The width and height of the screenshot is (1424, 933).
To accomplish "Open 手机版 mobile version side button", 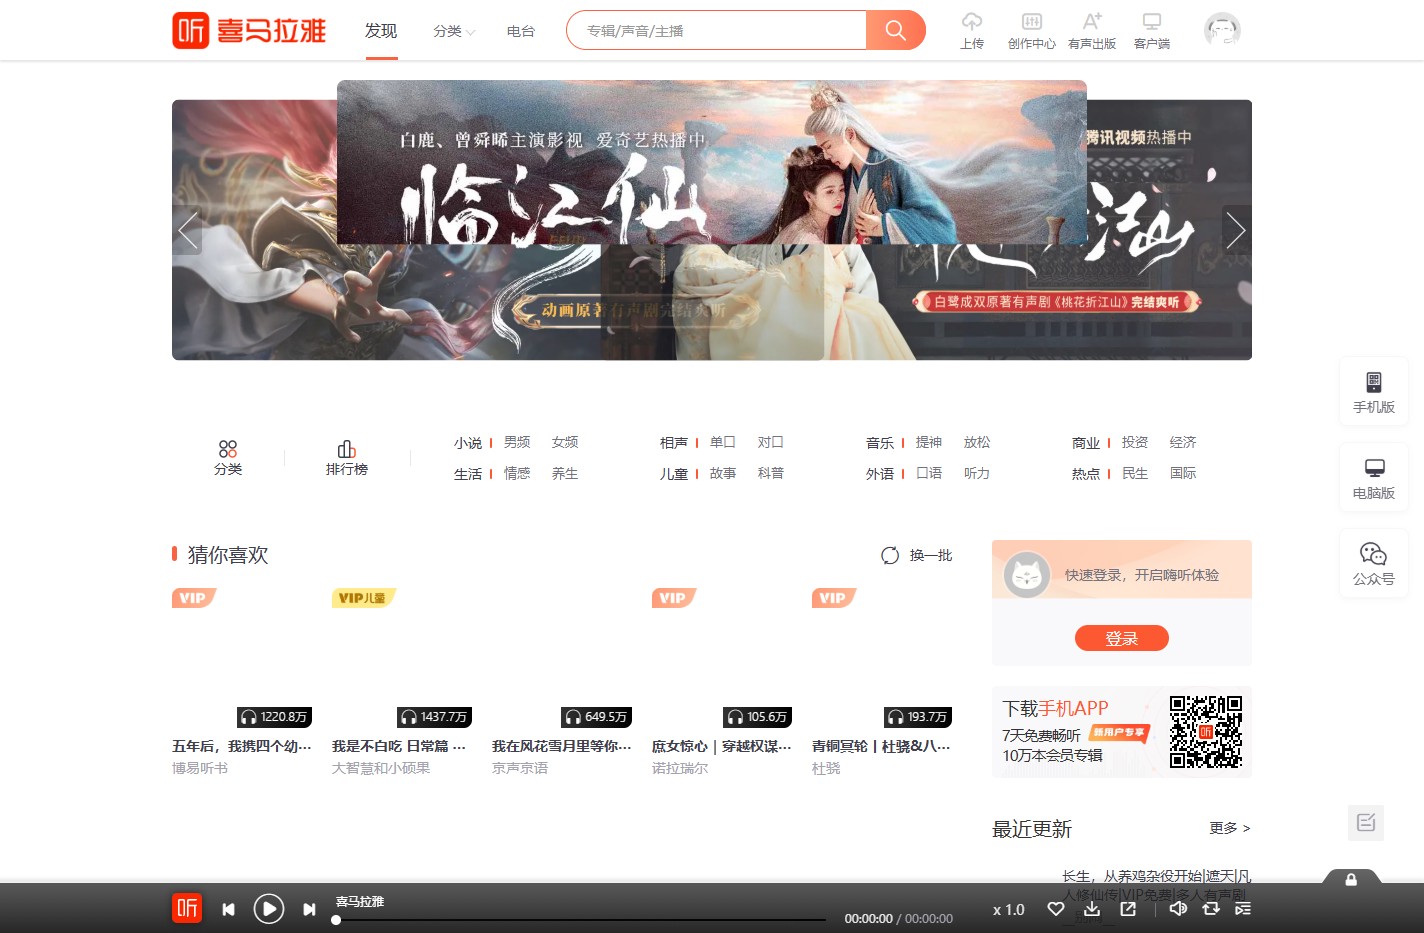I will 1374,392.
